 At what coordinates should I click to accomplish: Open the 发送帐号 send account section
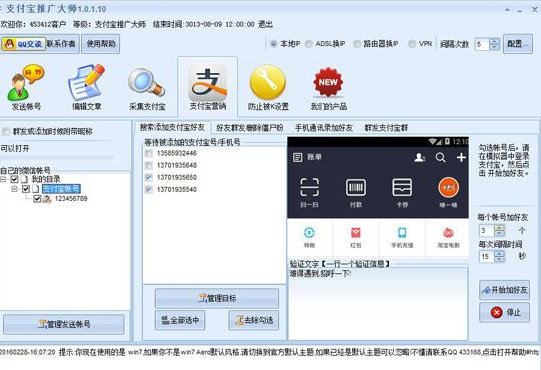click(26, 88)
